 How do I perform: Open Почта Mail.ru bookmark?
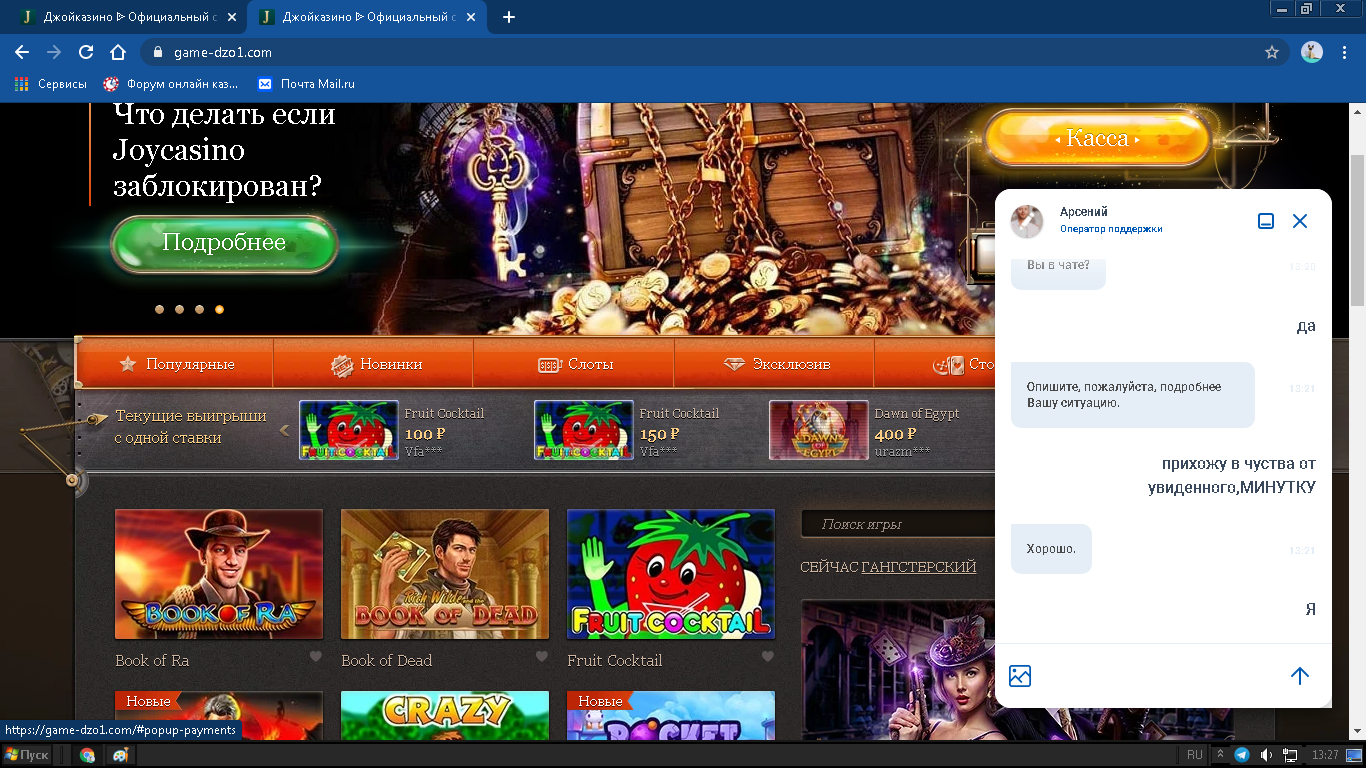click(306, 84)
